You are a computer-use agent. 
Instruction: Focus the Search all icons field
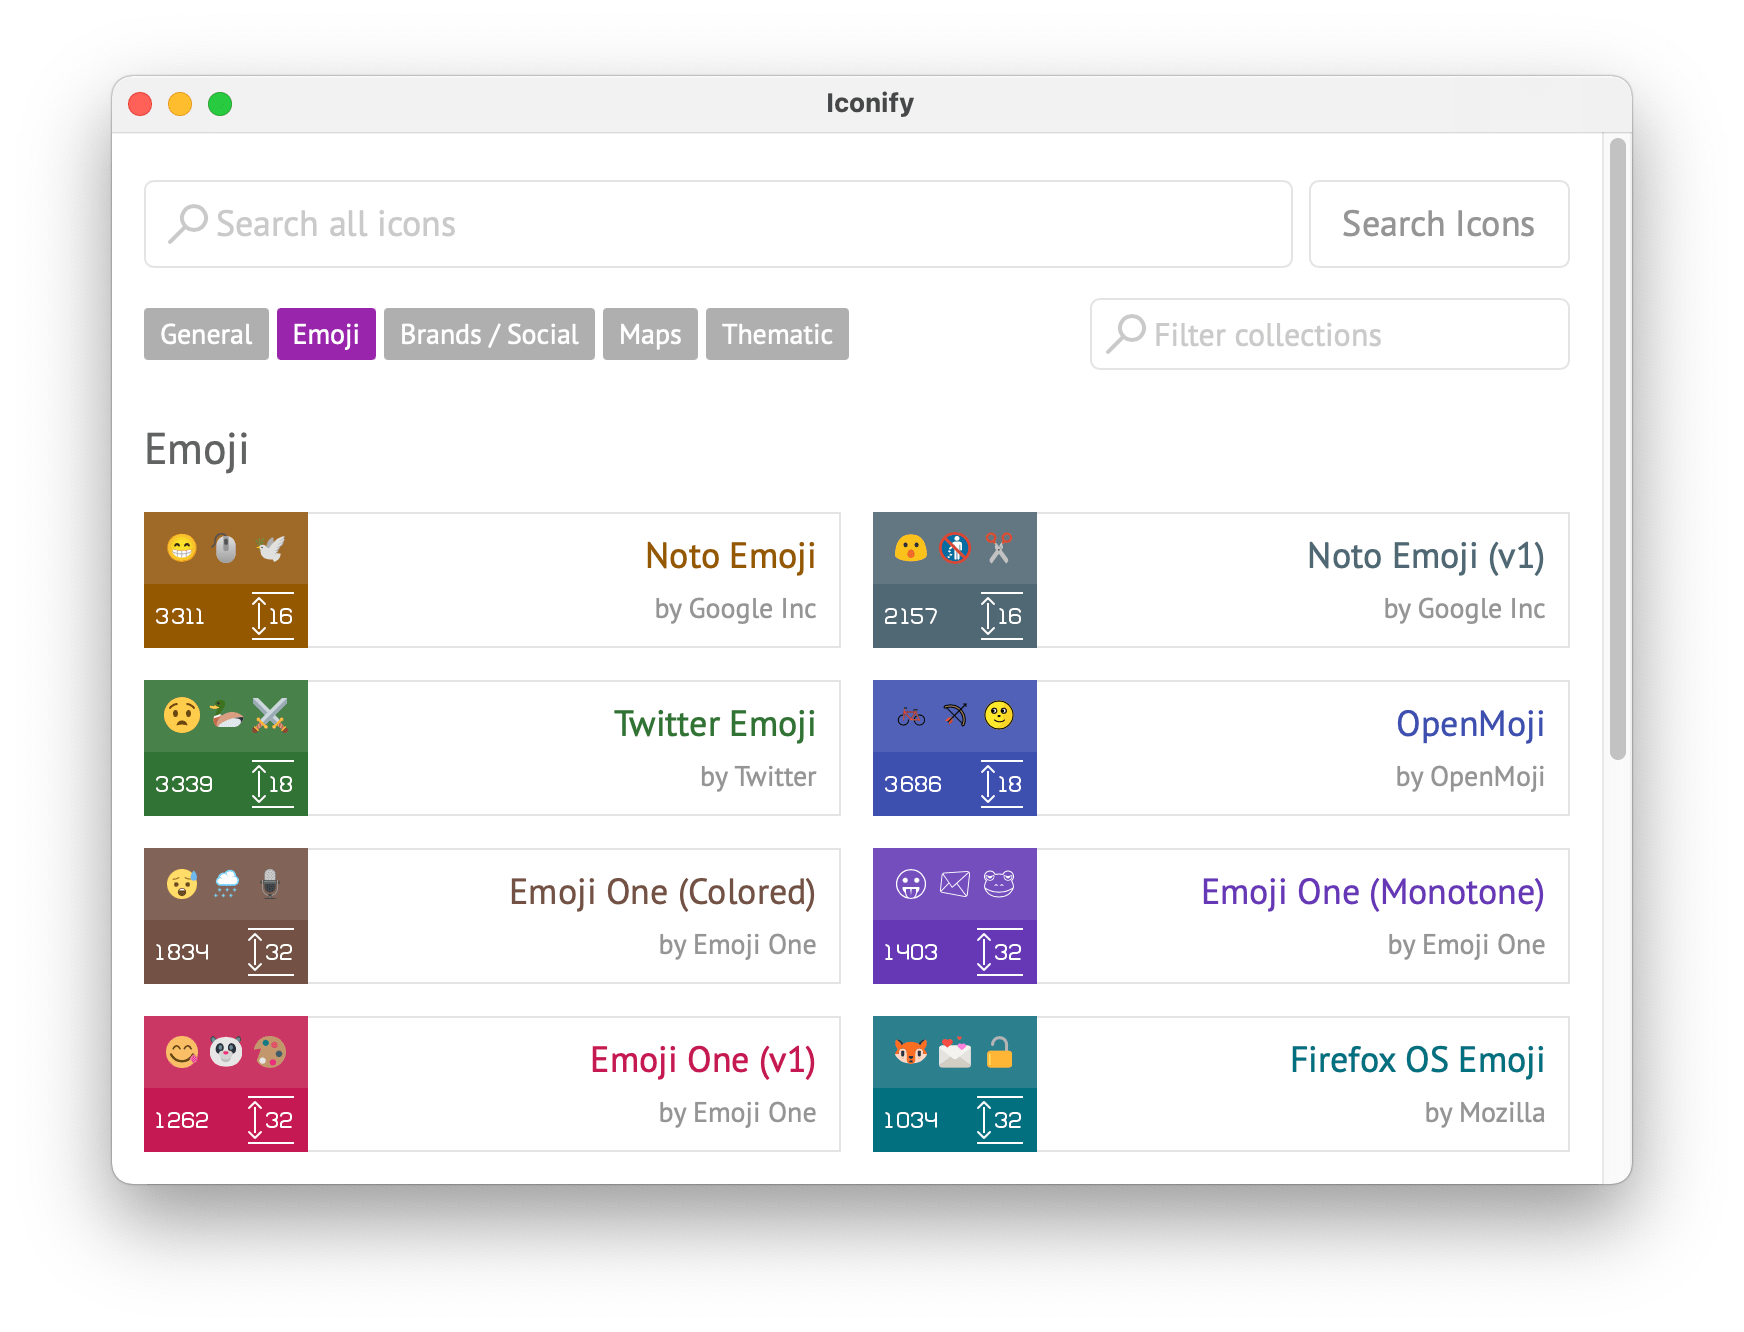(x=718, y=224)
